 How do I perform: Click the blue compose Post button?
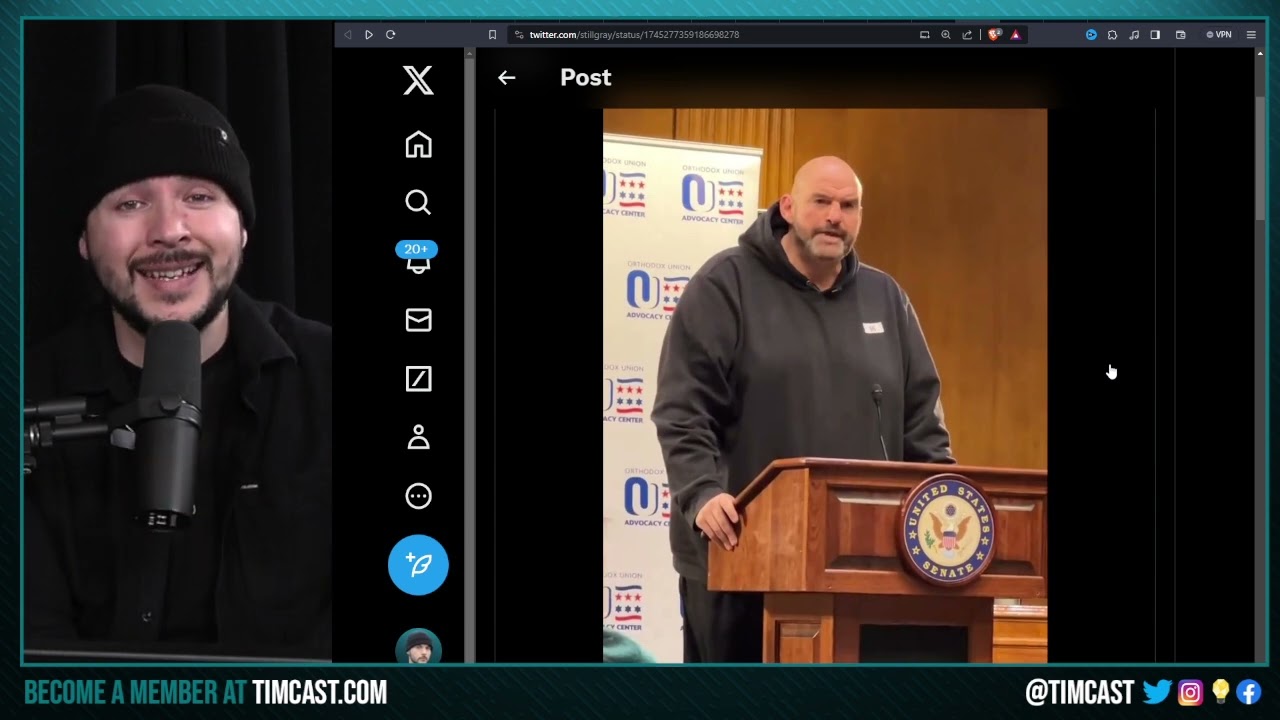418,565
